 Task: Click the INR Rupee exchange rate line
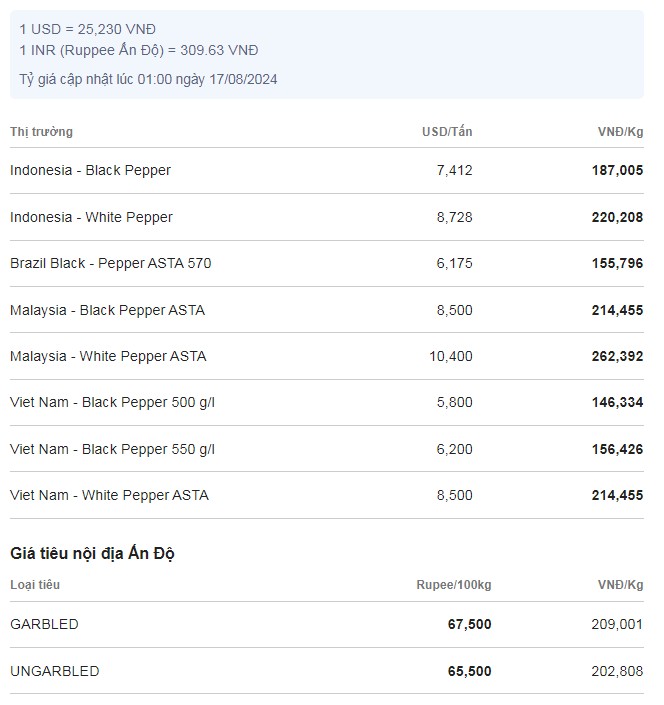(138, 50)
